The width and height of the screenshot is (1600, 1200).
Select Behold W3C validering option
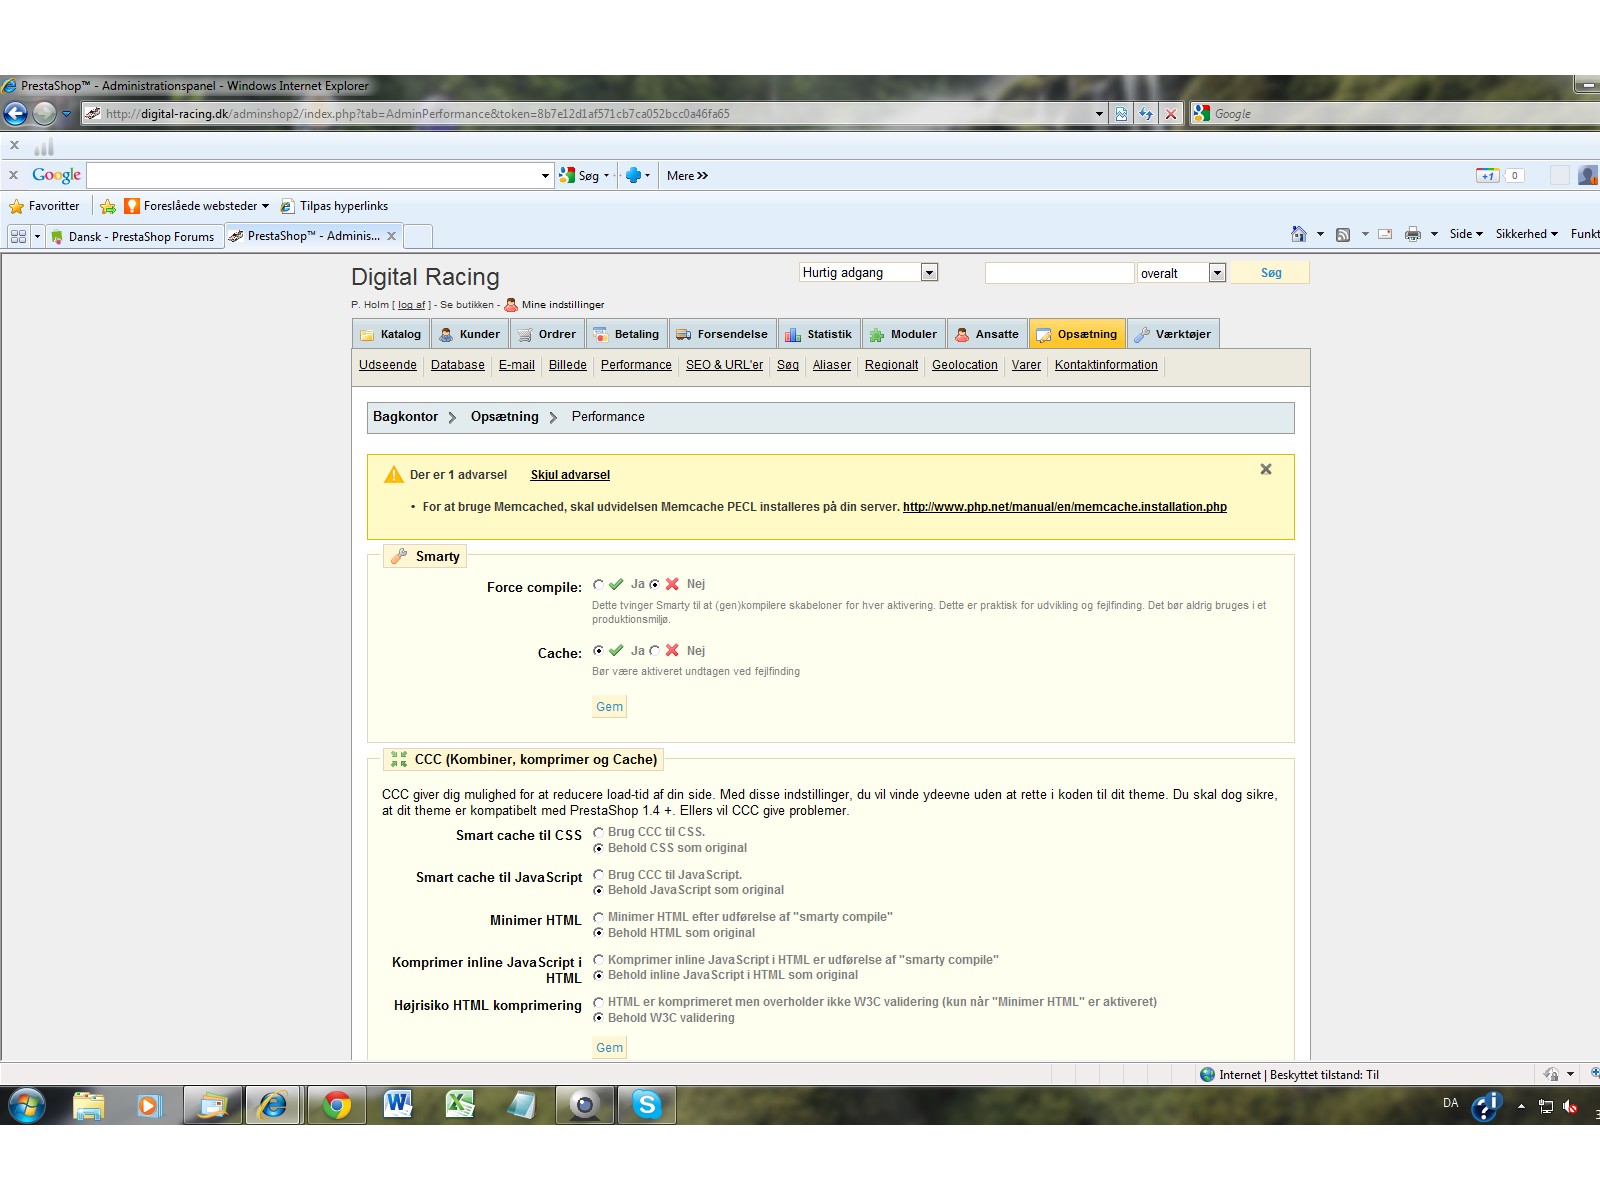[x=598, y=1018]
